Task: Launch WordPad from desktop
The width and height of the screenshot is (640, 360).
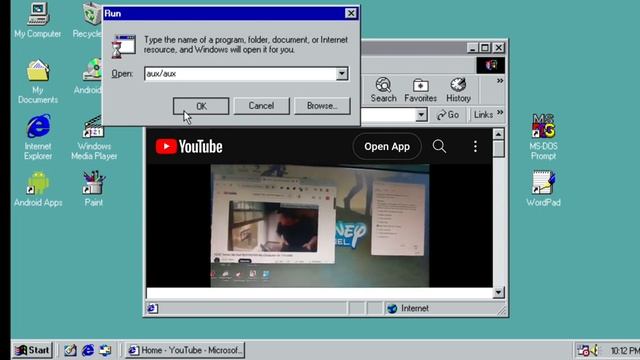Action: click(x=543, y=189)
